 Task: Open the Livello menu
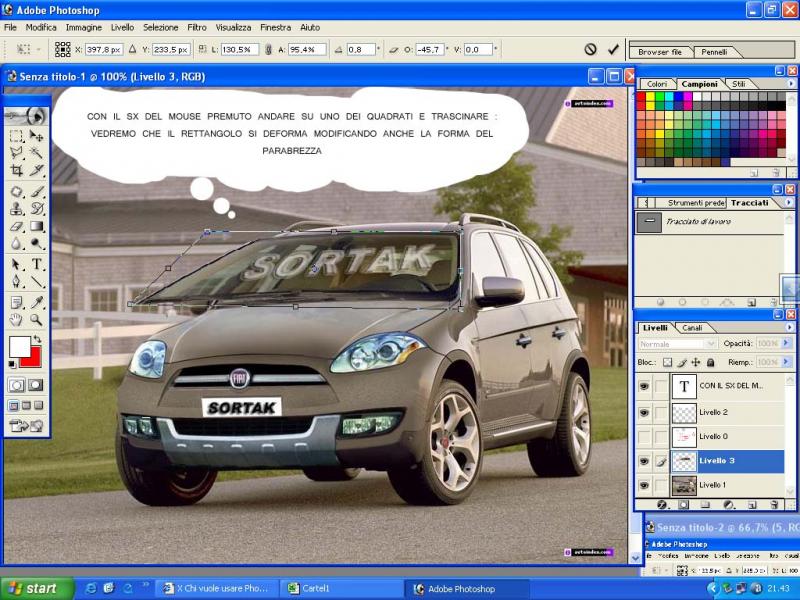(122, 28)
